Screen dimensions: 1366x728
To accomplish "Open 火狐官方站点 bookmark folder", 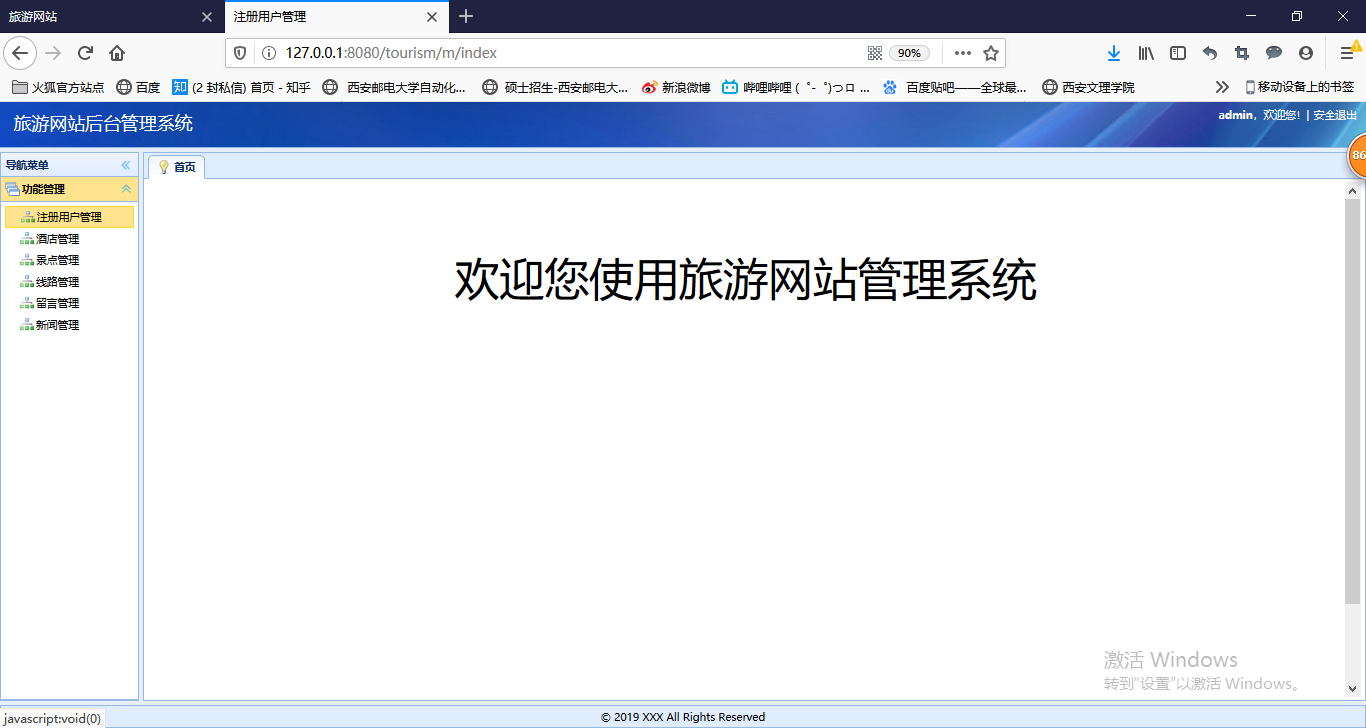I will (58, 87).
